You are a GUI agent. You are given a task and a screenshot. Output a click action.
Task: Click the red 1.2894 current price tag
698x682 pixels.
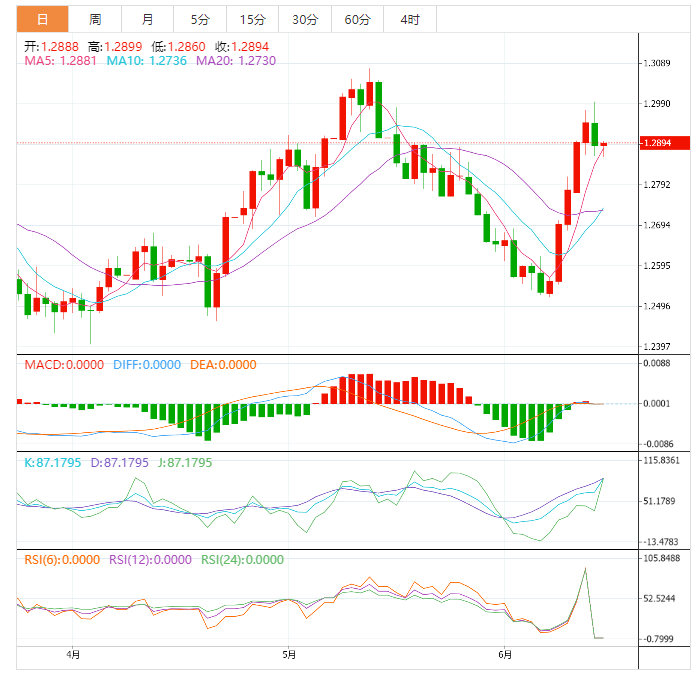pyautogui.click(x=665, y=143)
